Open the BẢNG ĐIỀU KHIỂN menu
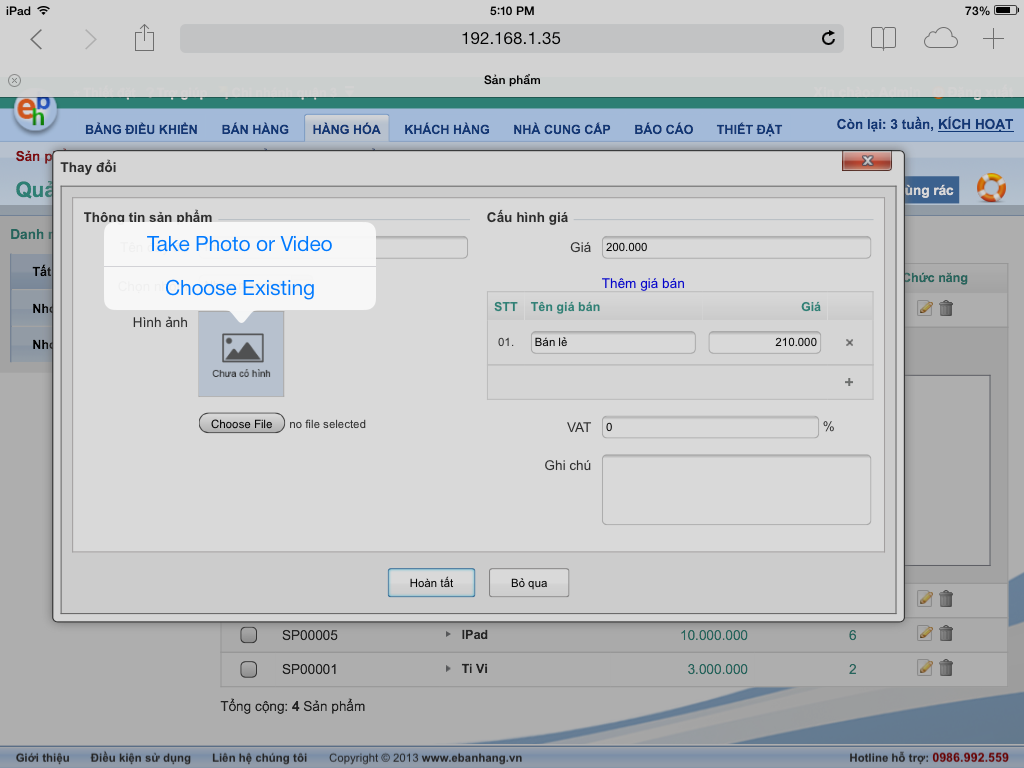 (x=141, y=129)
